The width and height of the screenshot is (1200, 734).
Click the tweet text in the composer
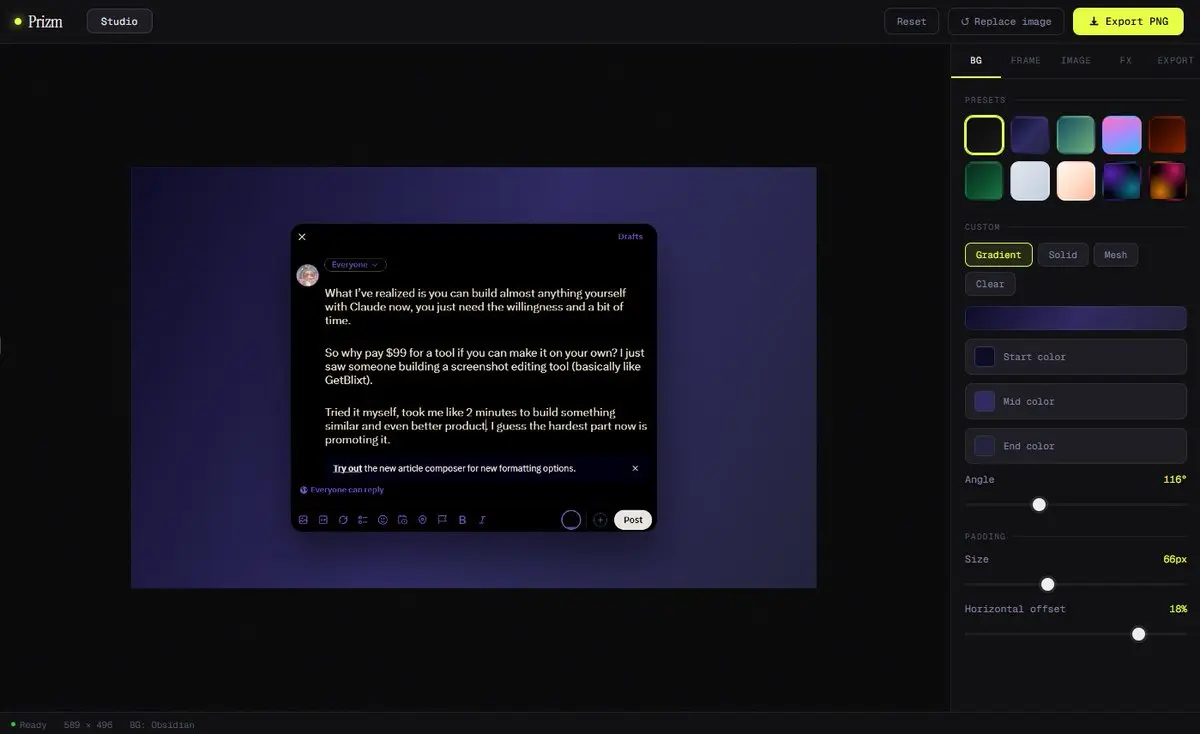[x=486, y=366]
